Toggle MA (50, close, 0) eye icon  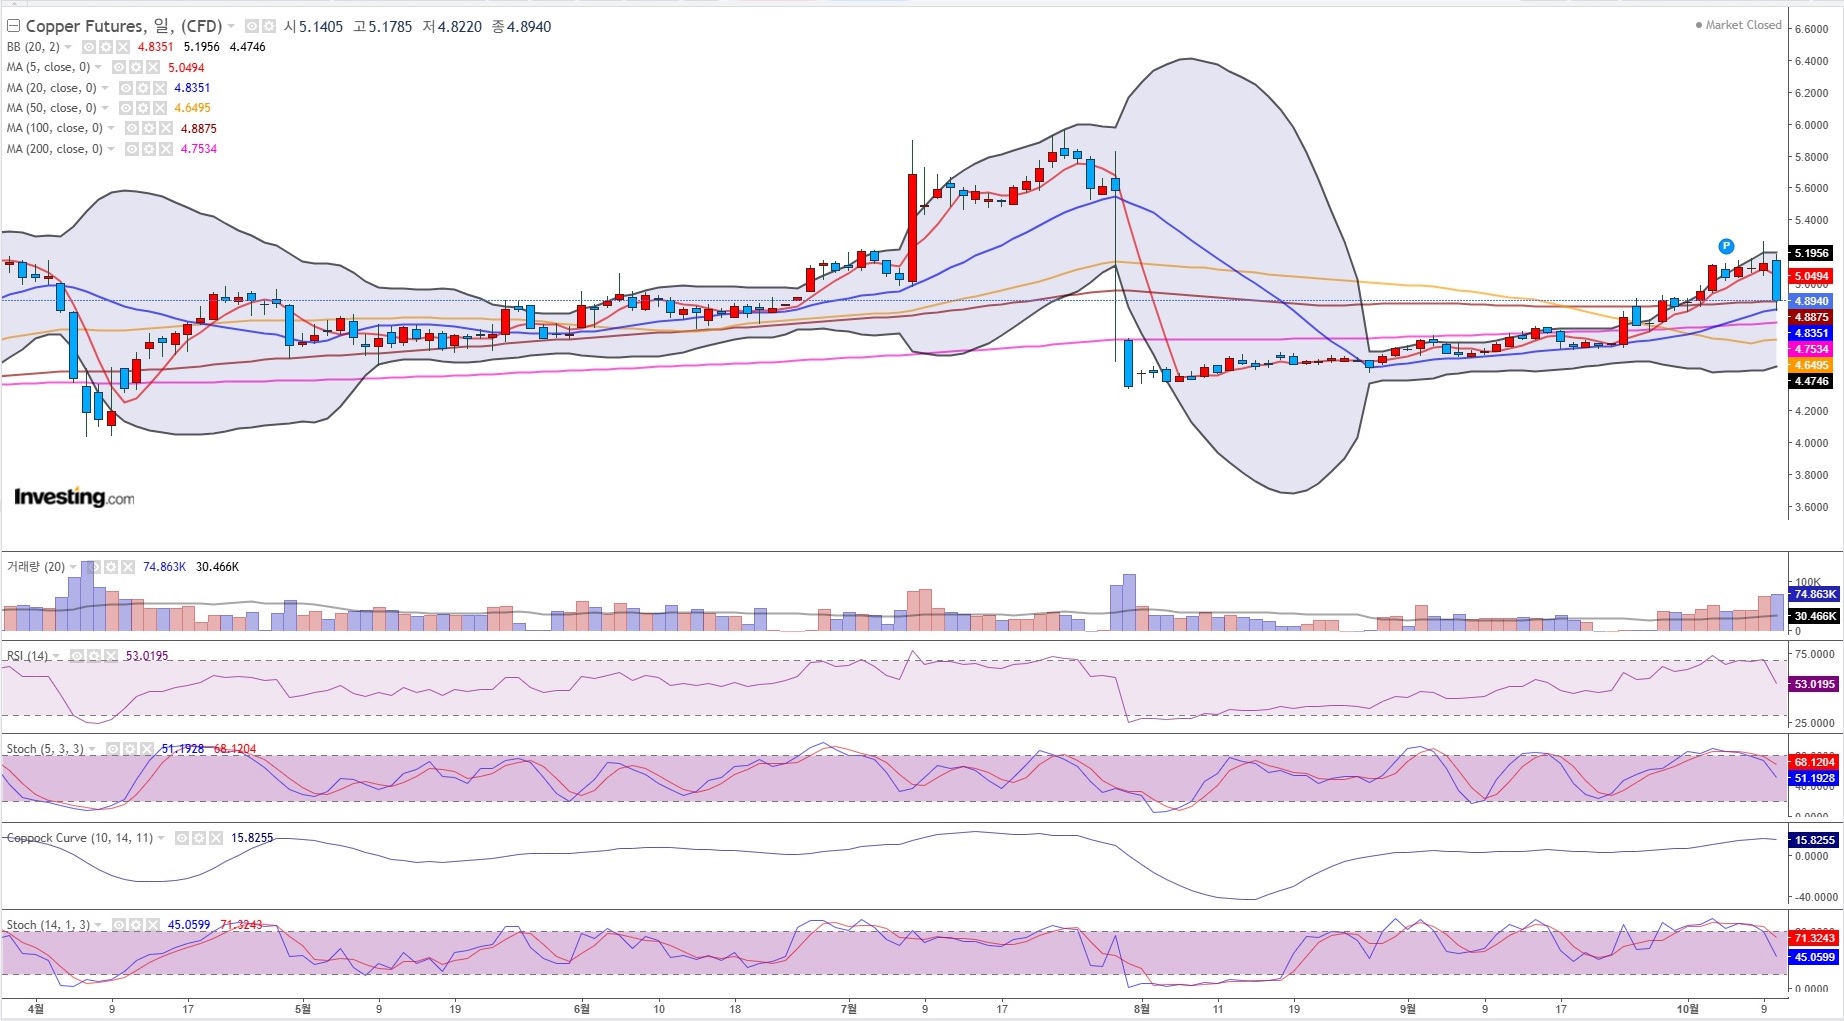click(126, 108)
